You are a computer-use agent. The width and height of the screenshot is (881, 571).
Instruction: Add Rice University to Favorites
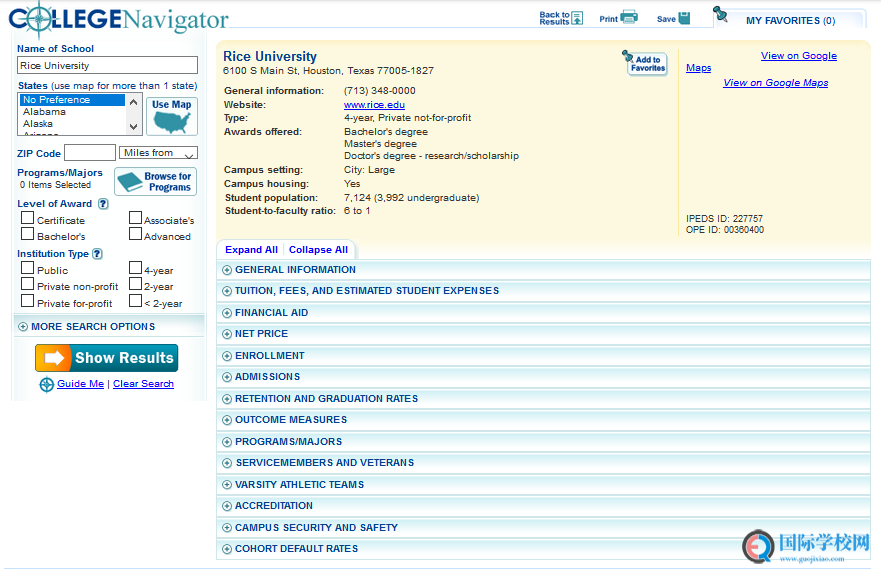645,63
